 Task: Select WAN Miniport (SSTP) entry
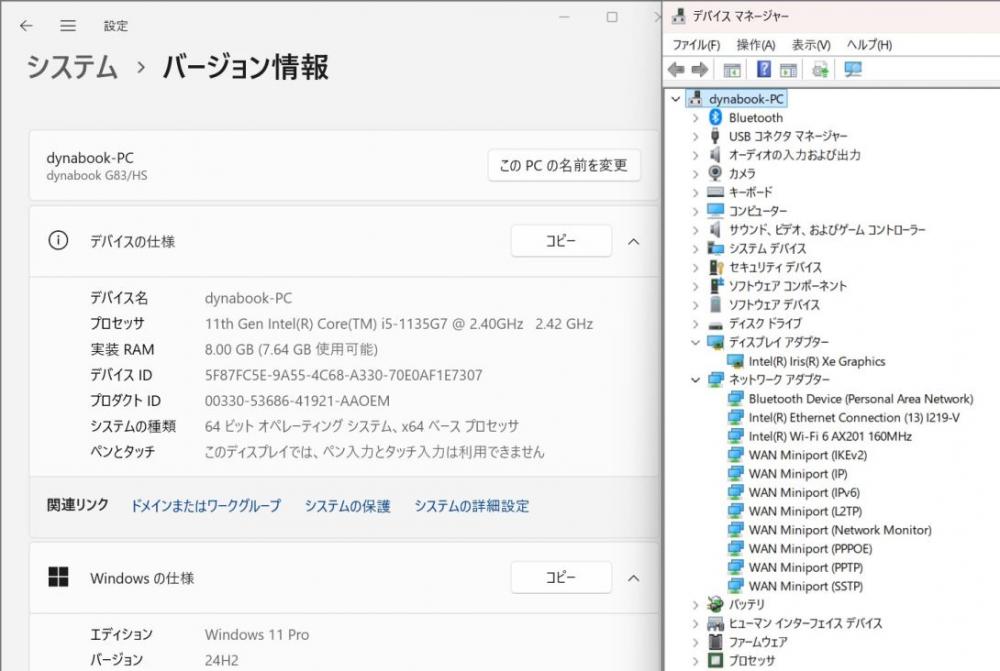tap(805, 586)
